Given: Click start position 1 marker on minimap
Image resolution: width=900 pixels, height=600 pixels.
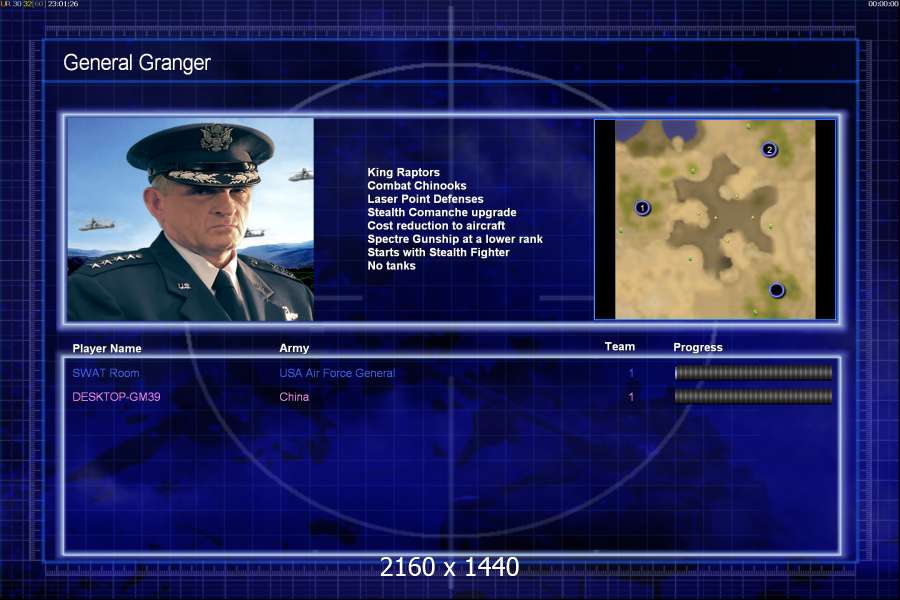Looking at the screenshot, I should [642, 207].
